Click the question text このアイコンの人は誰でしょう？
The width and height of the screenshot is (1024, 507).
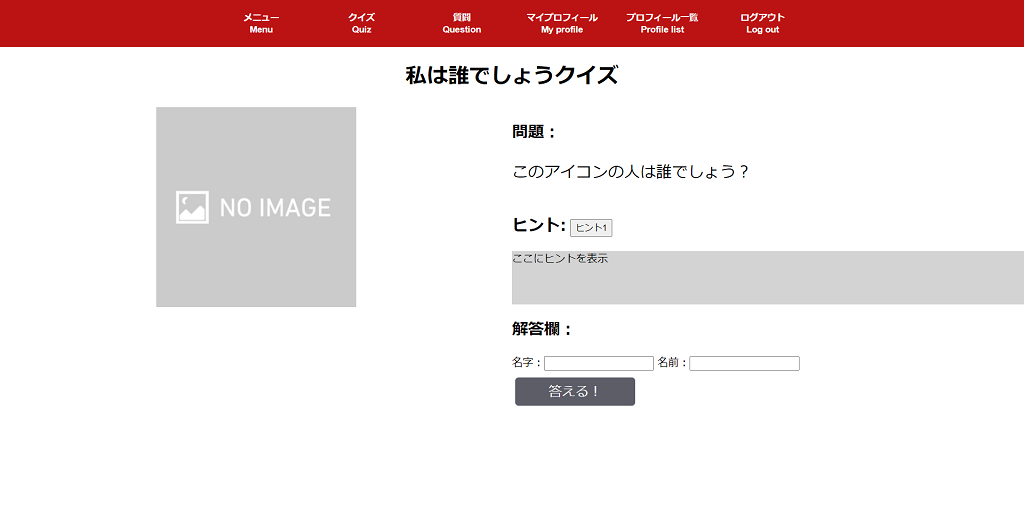pyautogui.click(x=630, y=172)
